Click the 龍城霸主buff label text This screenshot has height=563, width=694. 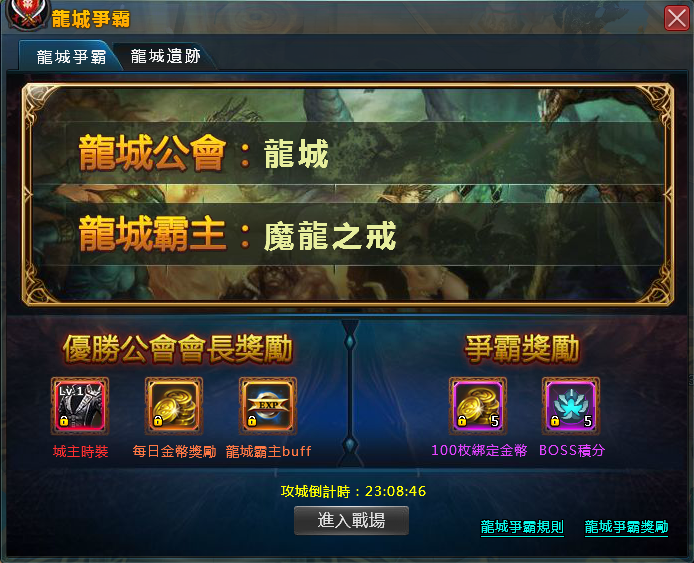[269, 451]
